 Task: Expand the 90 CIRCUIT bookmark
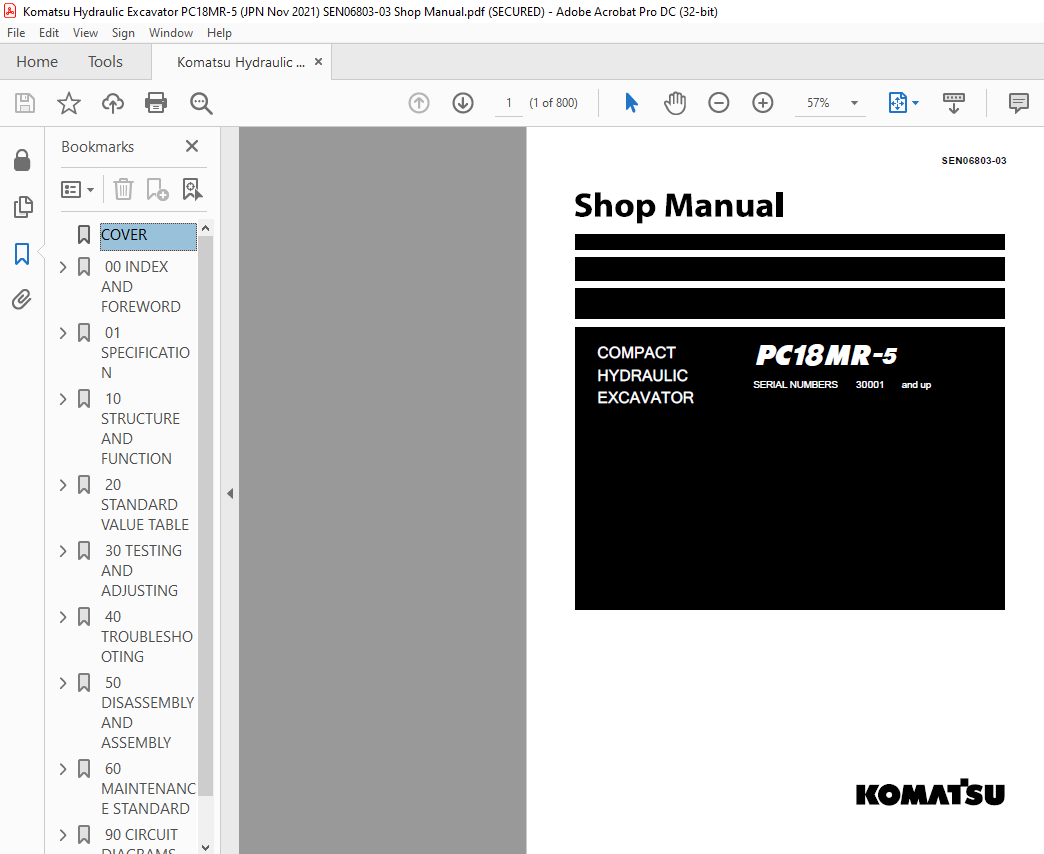click(63, 835)
